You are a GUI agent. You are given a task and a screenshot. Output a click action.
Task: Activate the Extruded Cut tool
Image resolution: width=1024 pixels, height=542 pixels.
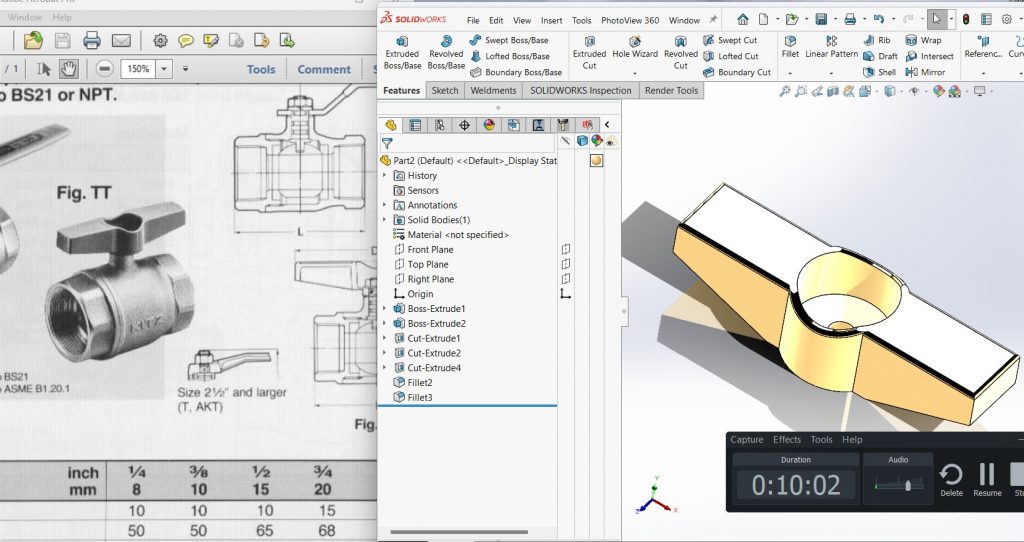(x=590, y=53)
